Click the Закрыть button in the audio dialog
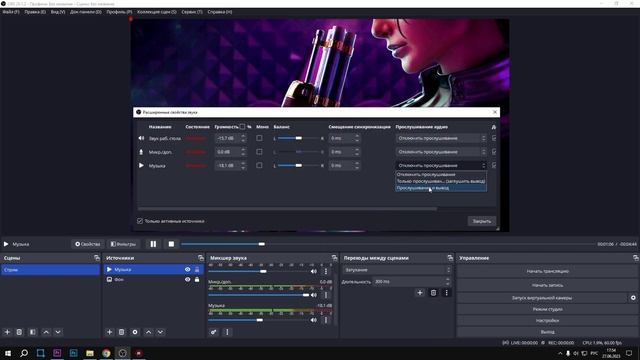 [x=482, y=221]
